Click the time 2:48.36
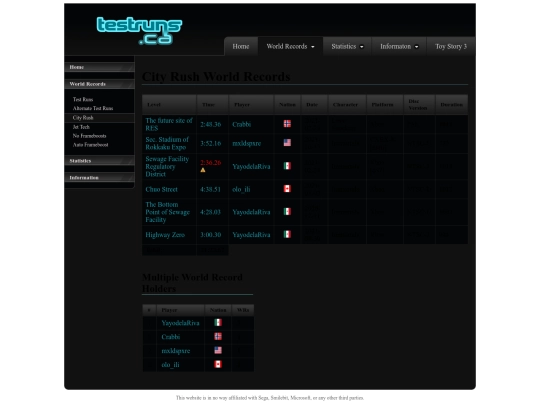Viewport: 540px width, 405px height. 210,124
